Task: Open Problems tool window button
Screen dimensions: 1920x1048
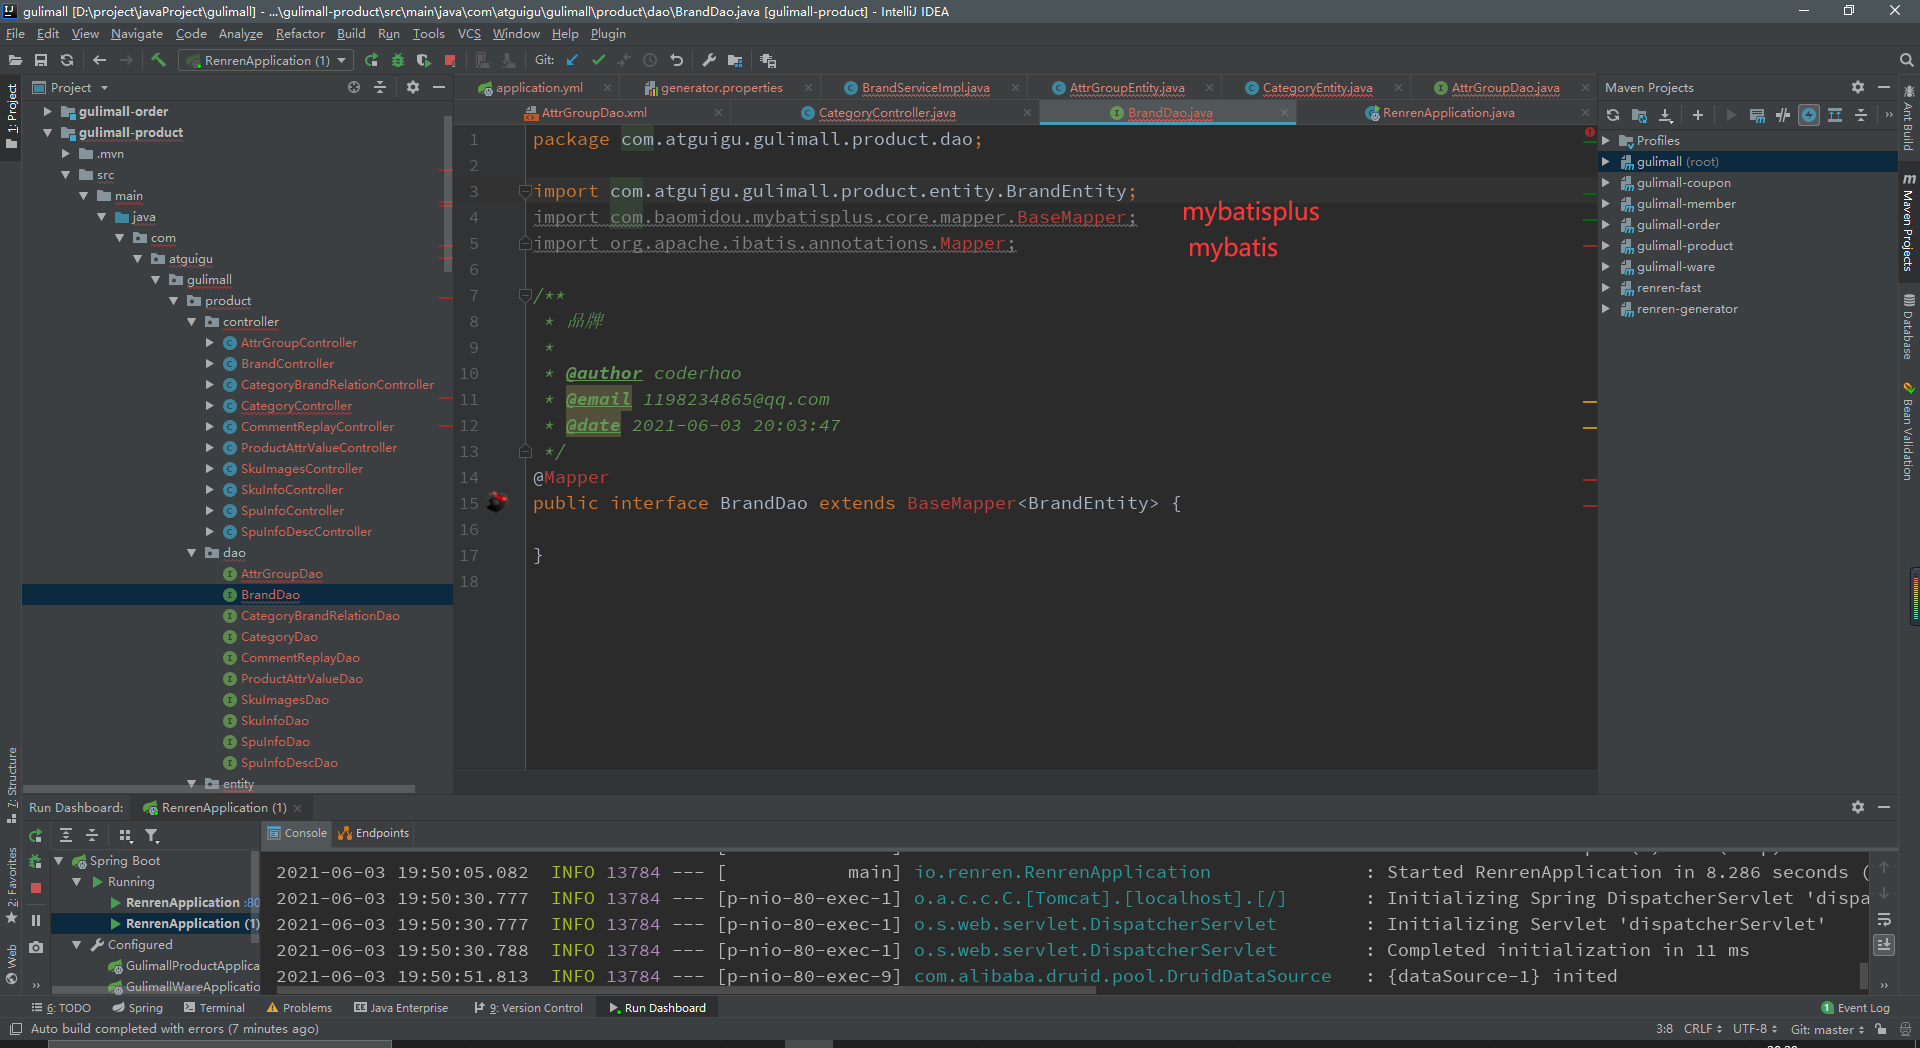Action: click(299, 1008)
